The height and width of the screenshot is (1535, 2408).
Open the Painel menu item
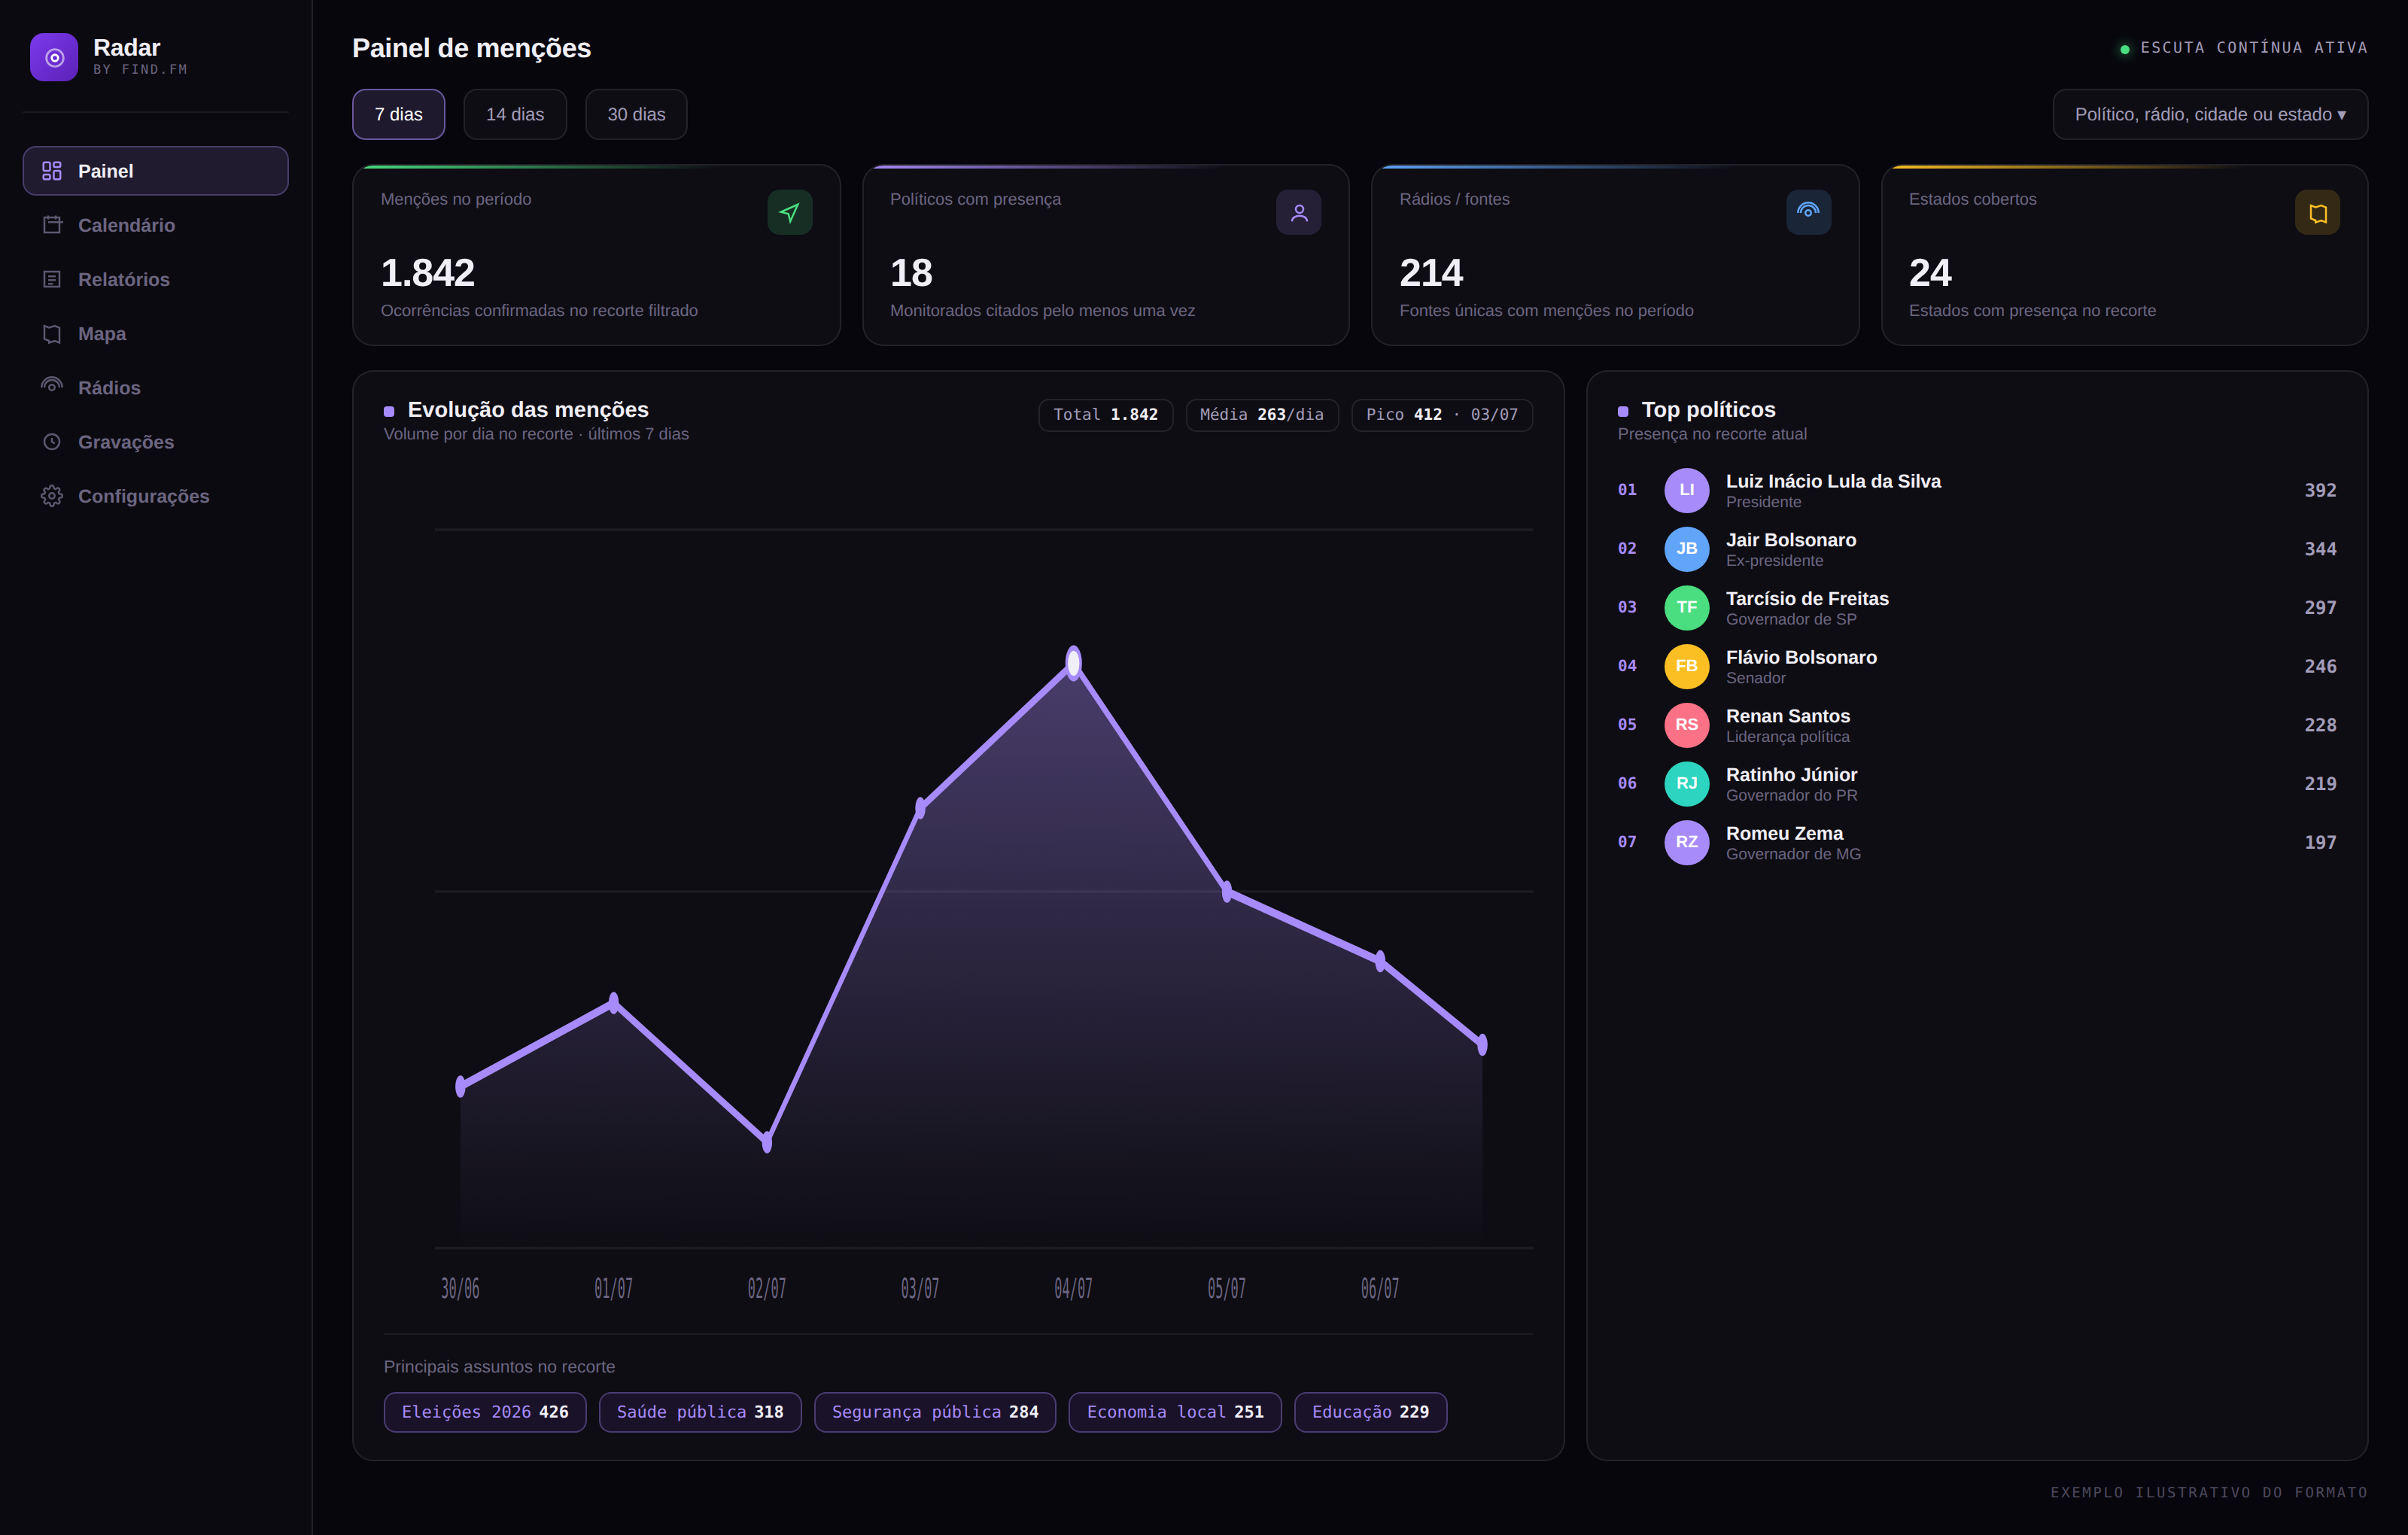tap(156, 171)
